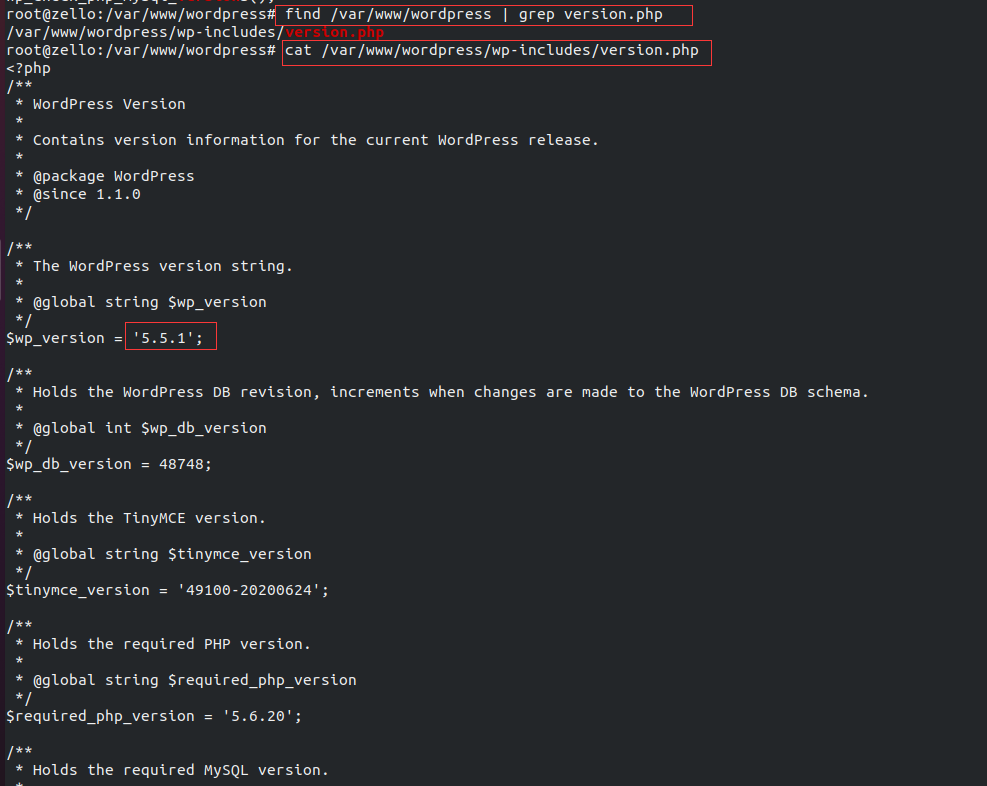Click the @since 1.1.0 line
987x786 pixels.
(x=87, y=194)
